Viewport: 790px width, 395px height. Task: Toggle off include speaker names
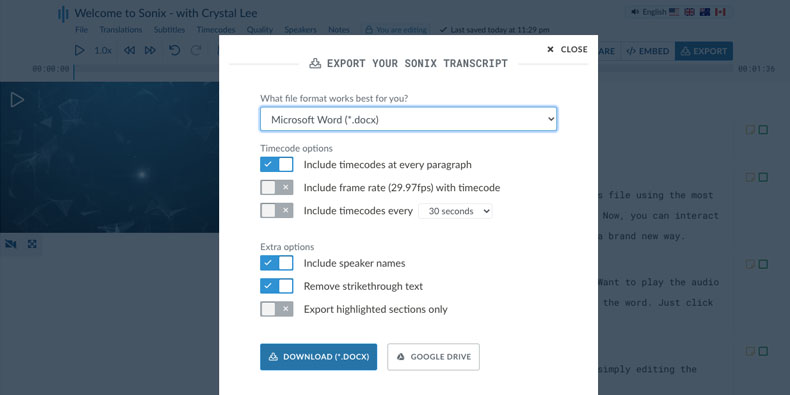pyautogui.click(x=277, y=263)
